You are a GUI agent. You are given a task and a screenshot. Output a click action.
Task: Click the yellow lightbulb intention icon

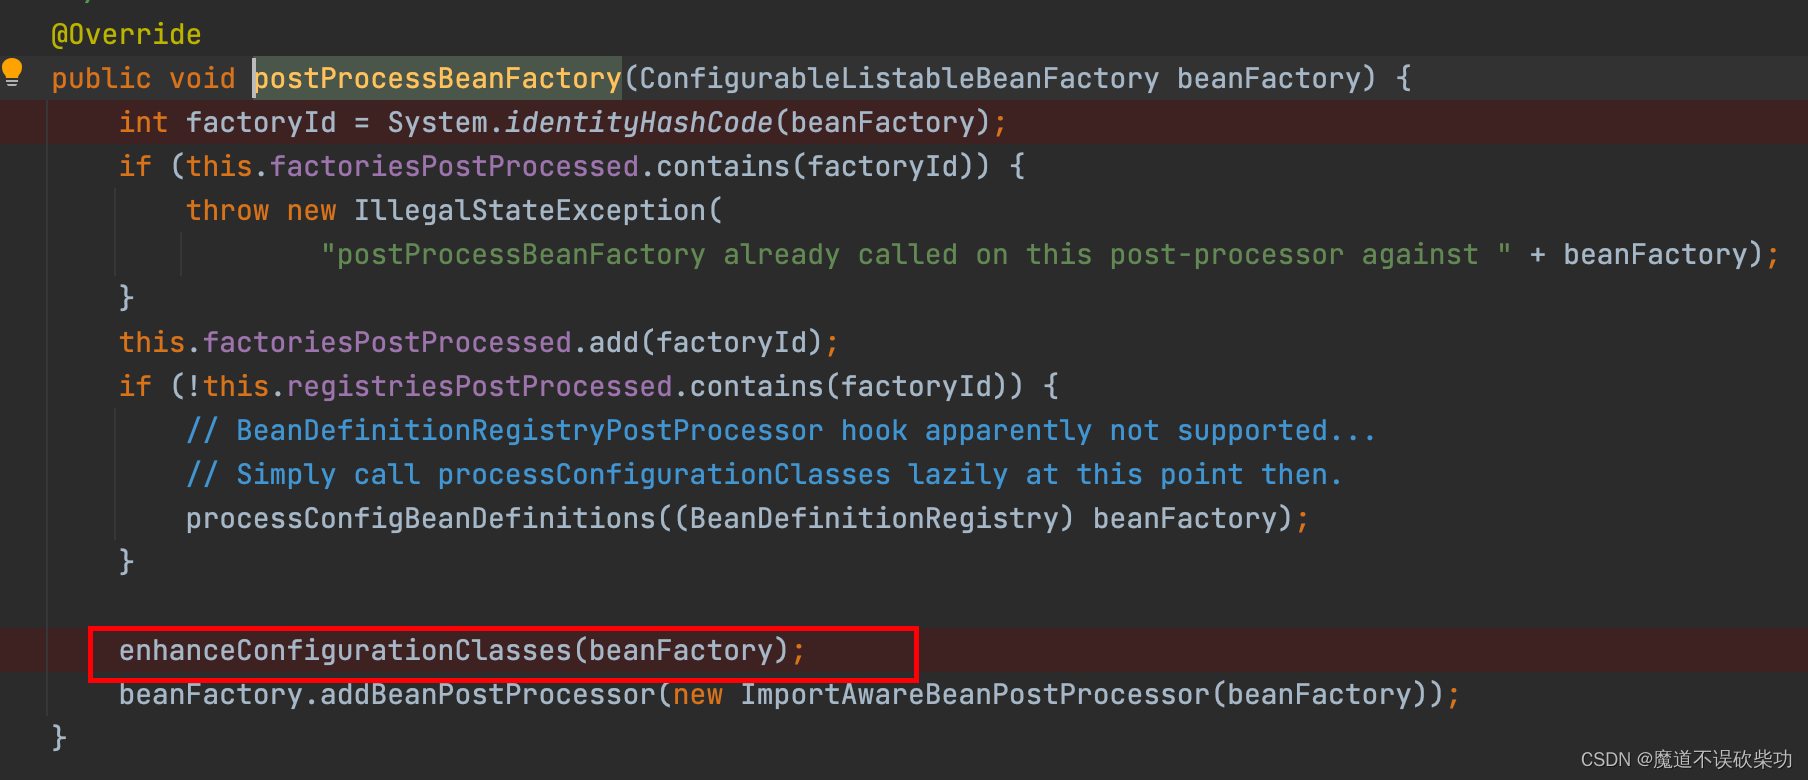pos(12,71)
